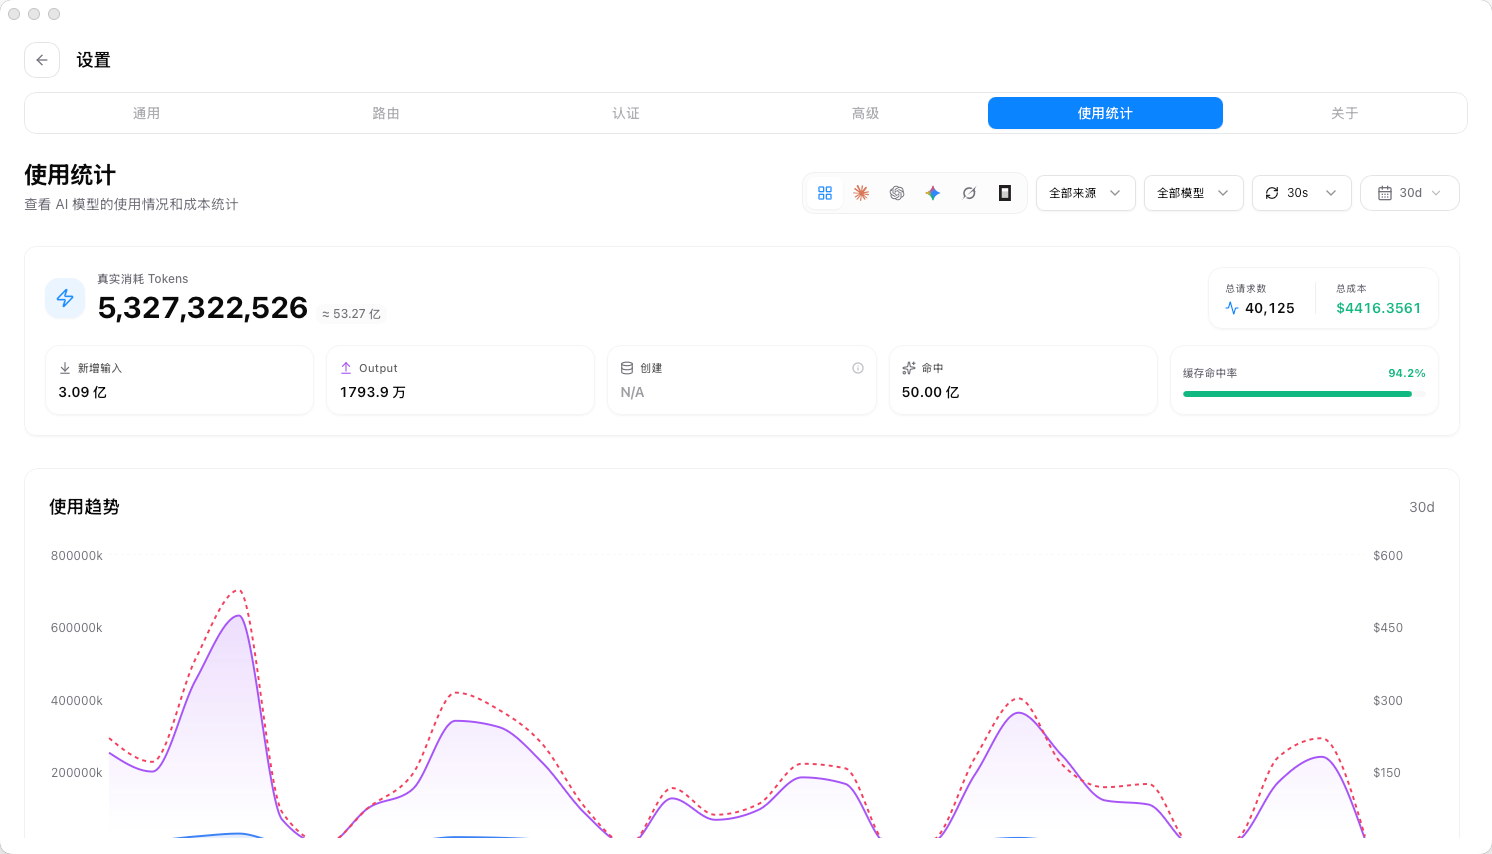The height and width of the screenshot is (854, 1492).
Task: Filter usage by the OpenAI logo icon
Action: (897, 193)
